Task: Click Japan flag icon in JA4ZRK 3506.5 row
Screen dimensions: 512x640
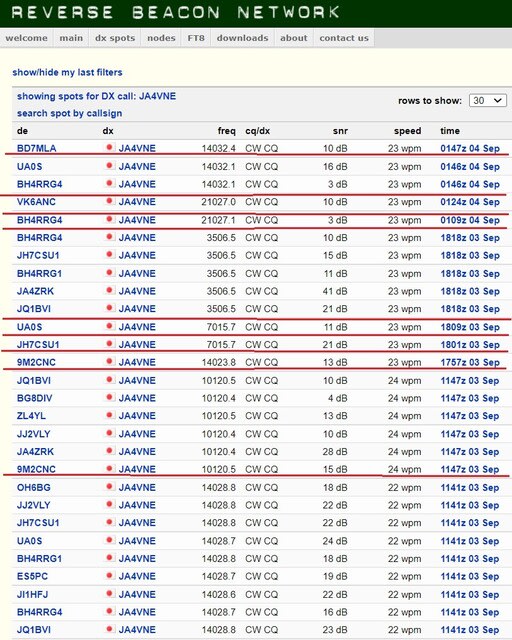Action: point(109,290)
